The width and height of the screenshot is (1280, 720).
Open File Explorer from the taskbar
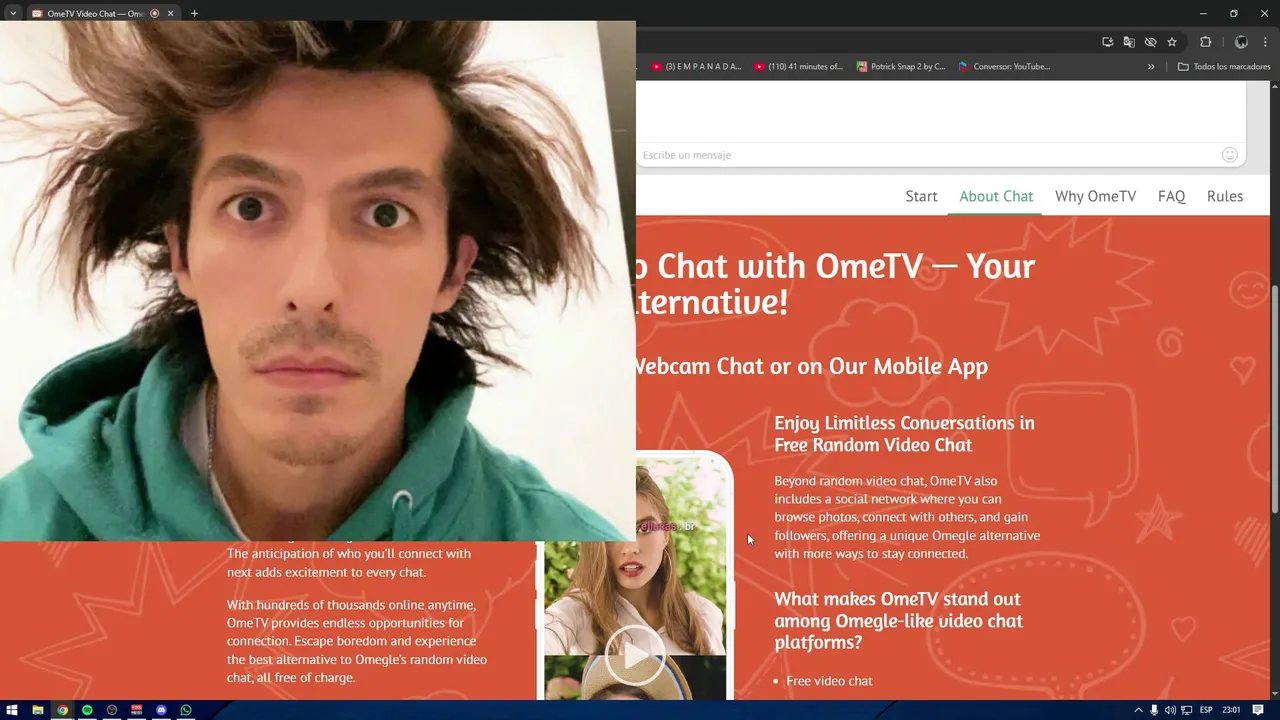coord(37,710)
